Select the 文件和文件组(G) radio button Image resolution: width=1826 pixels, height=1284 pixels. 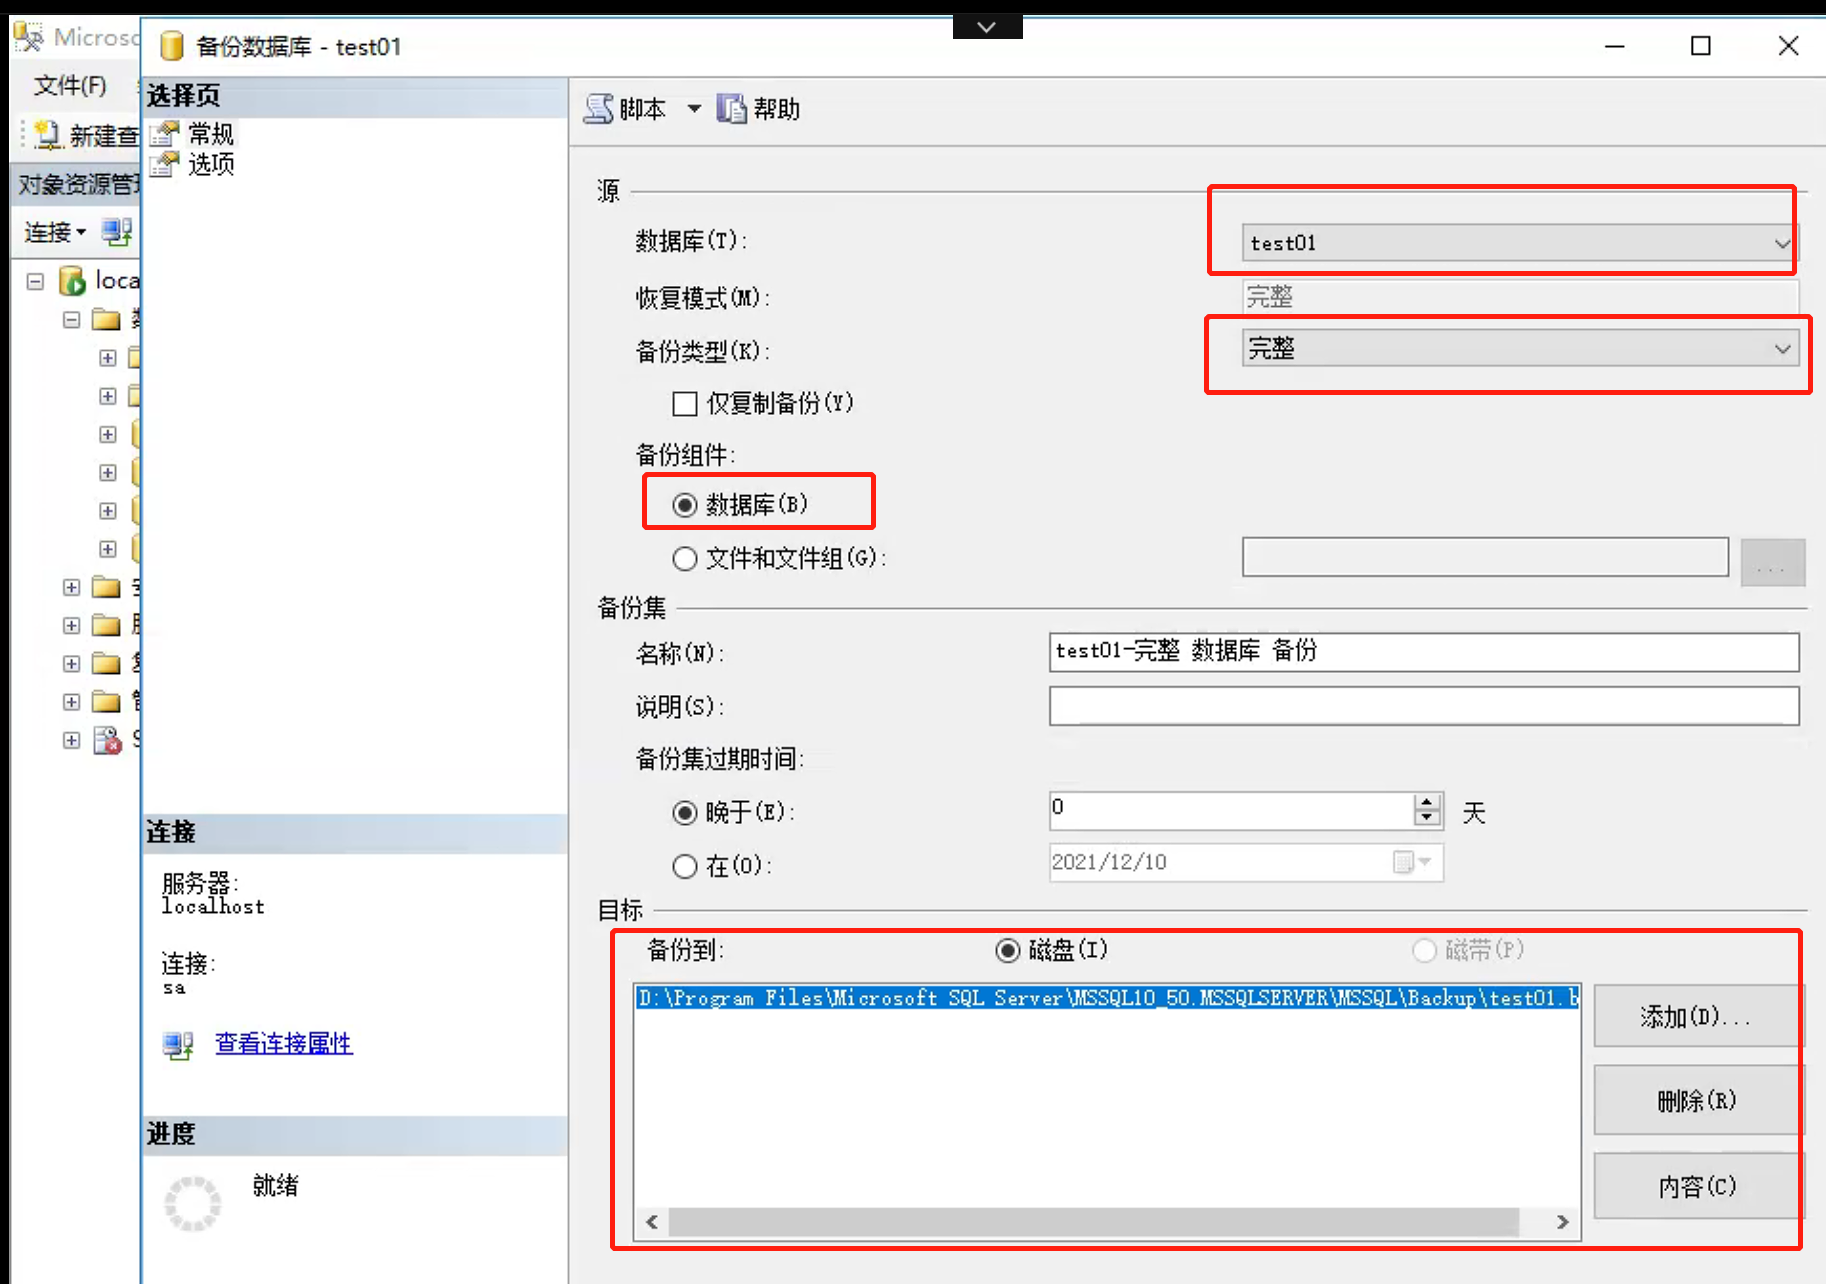click(x=685, y=558)
